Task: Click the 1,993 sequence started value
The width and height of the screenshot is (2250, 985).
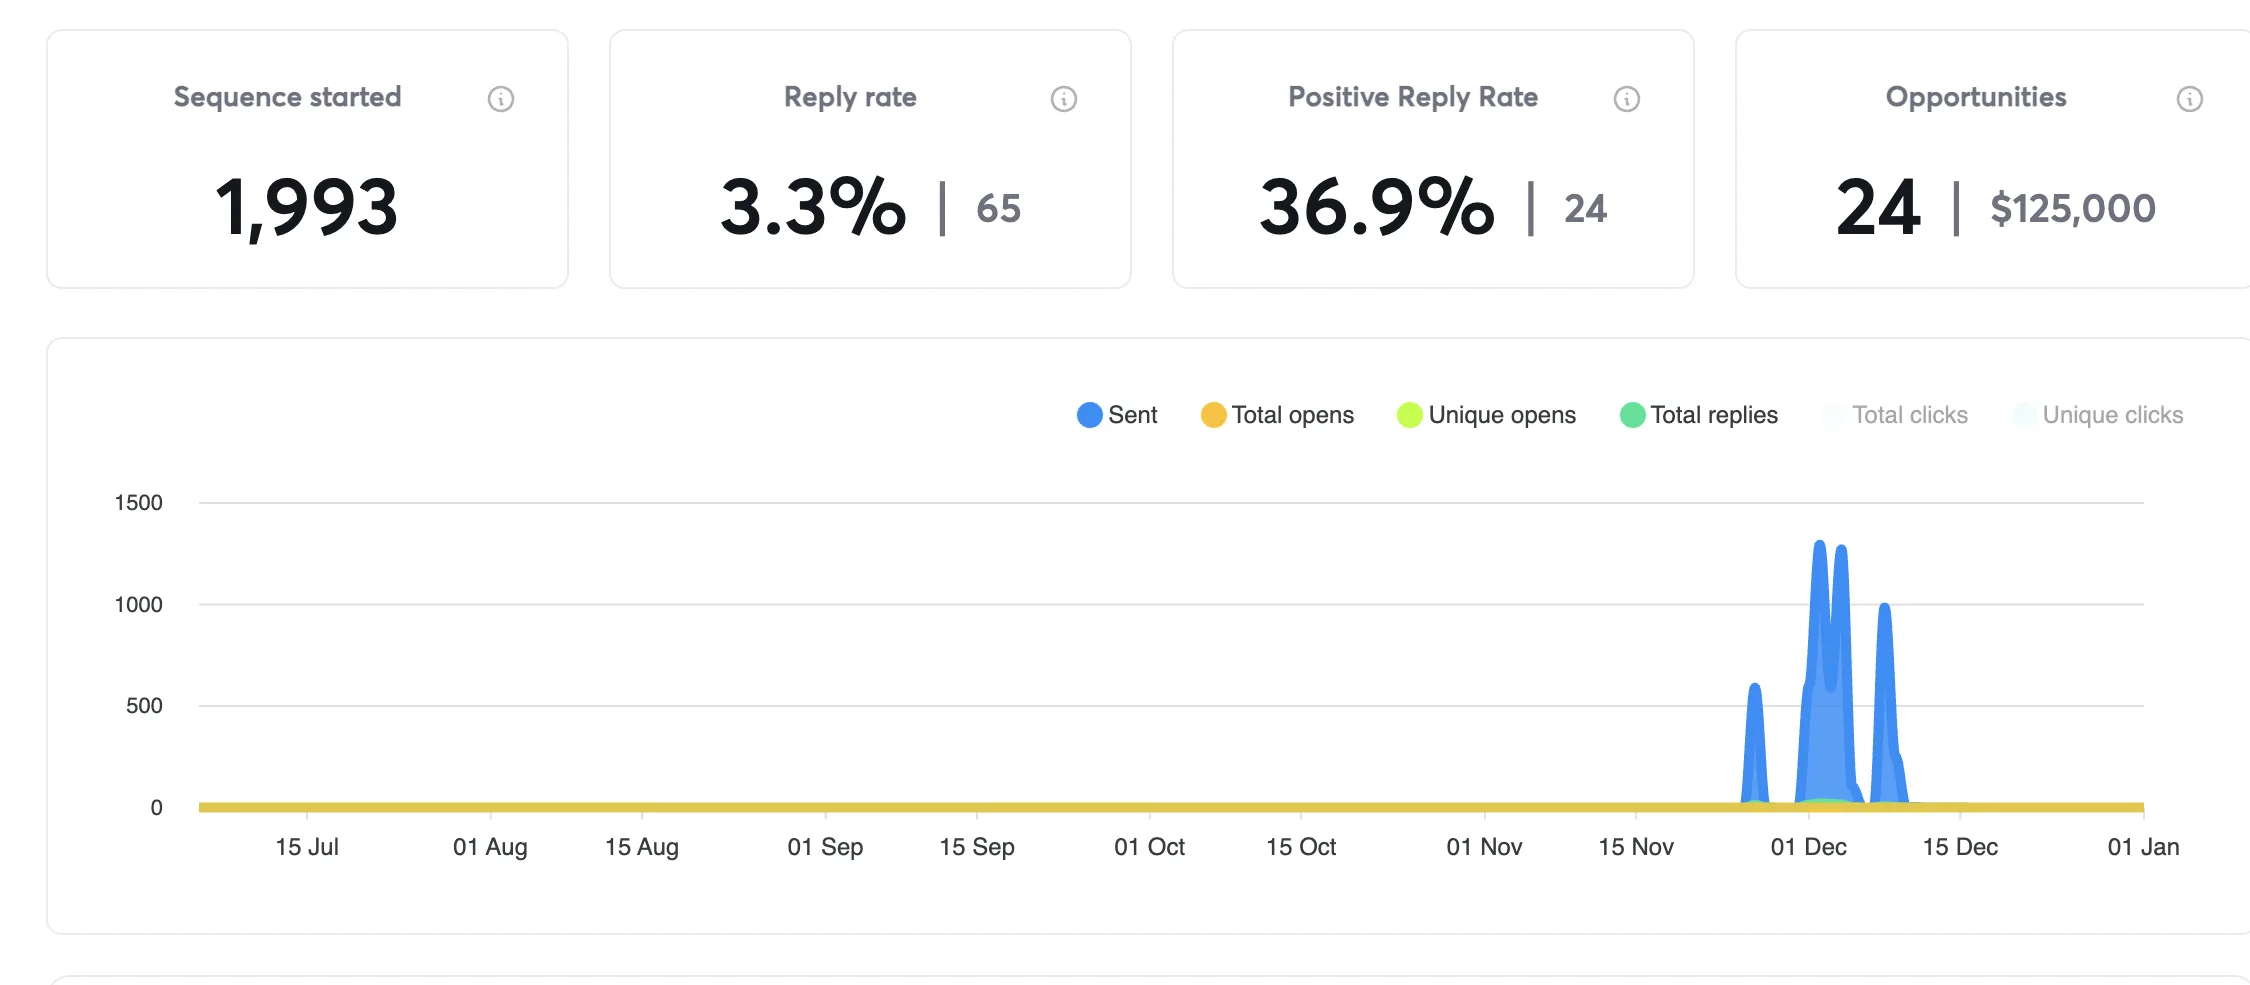Action: coord(307,208)
